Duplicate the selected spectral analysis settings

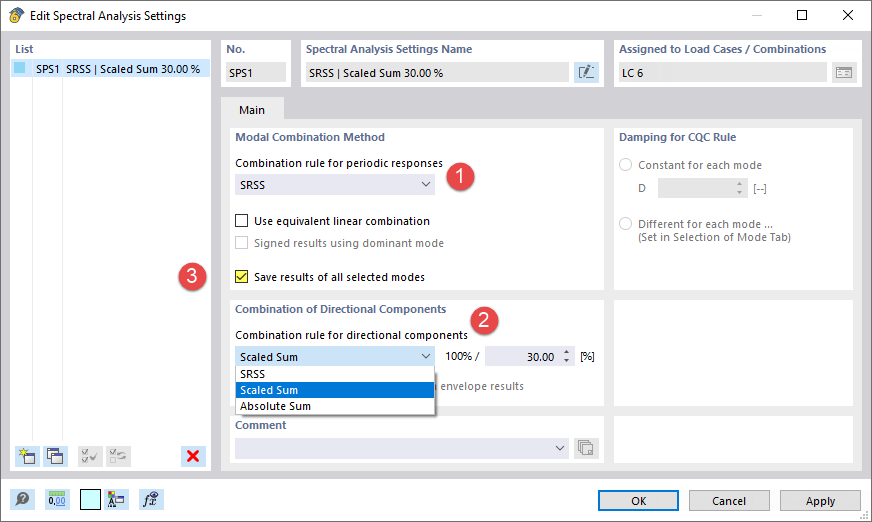[55, 456]
